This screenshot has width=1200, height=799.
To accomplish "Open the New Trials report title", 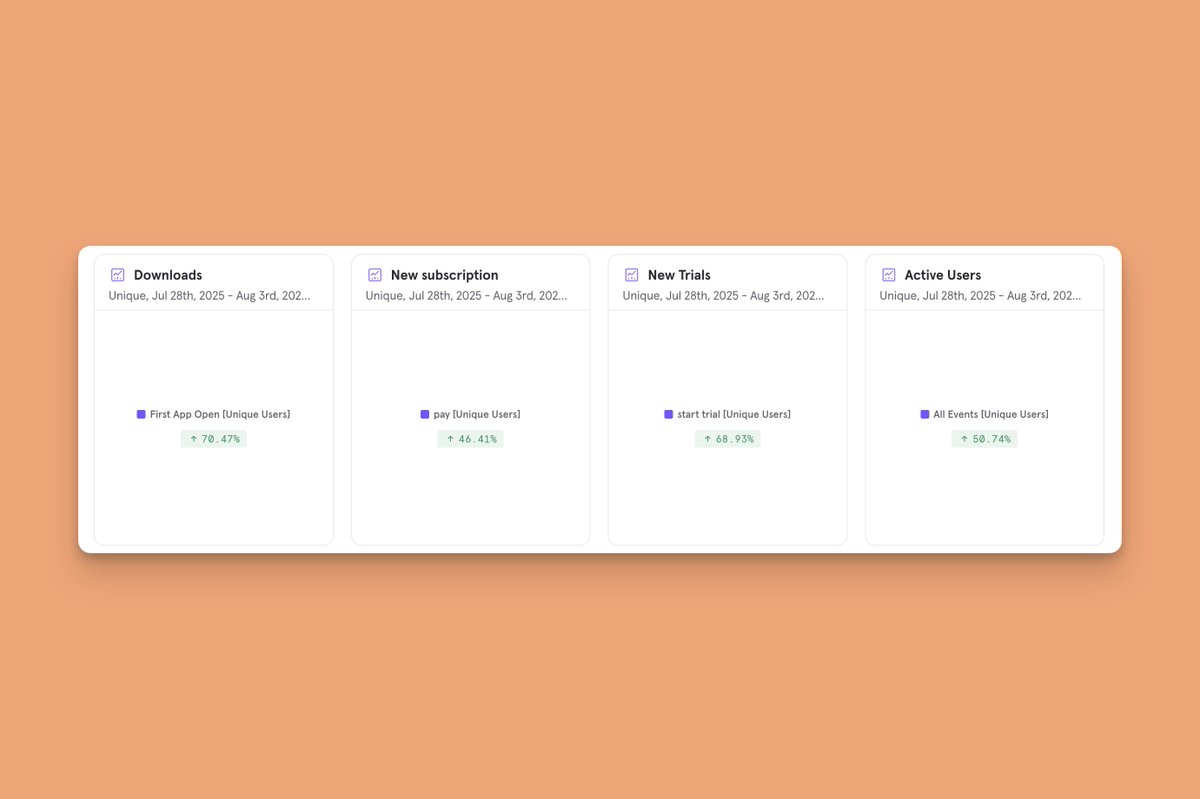I will pos(679,275).
